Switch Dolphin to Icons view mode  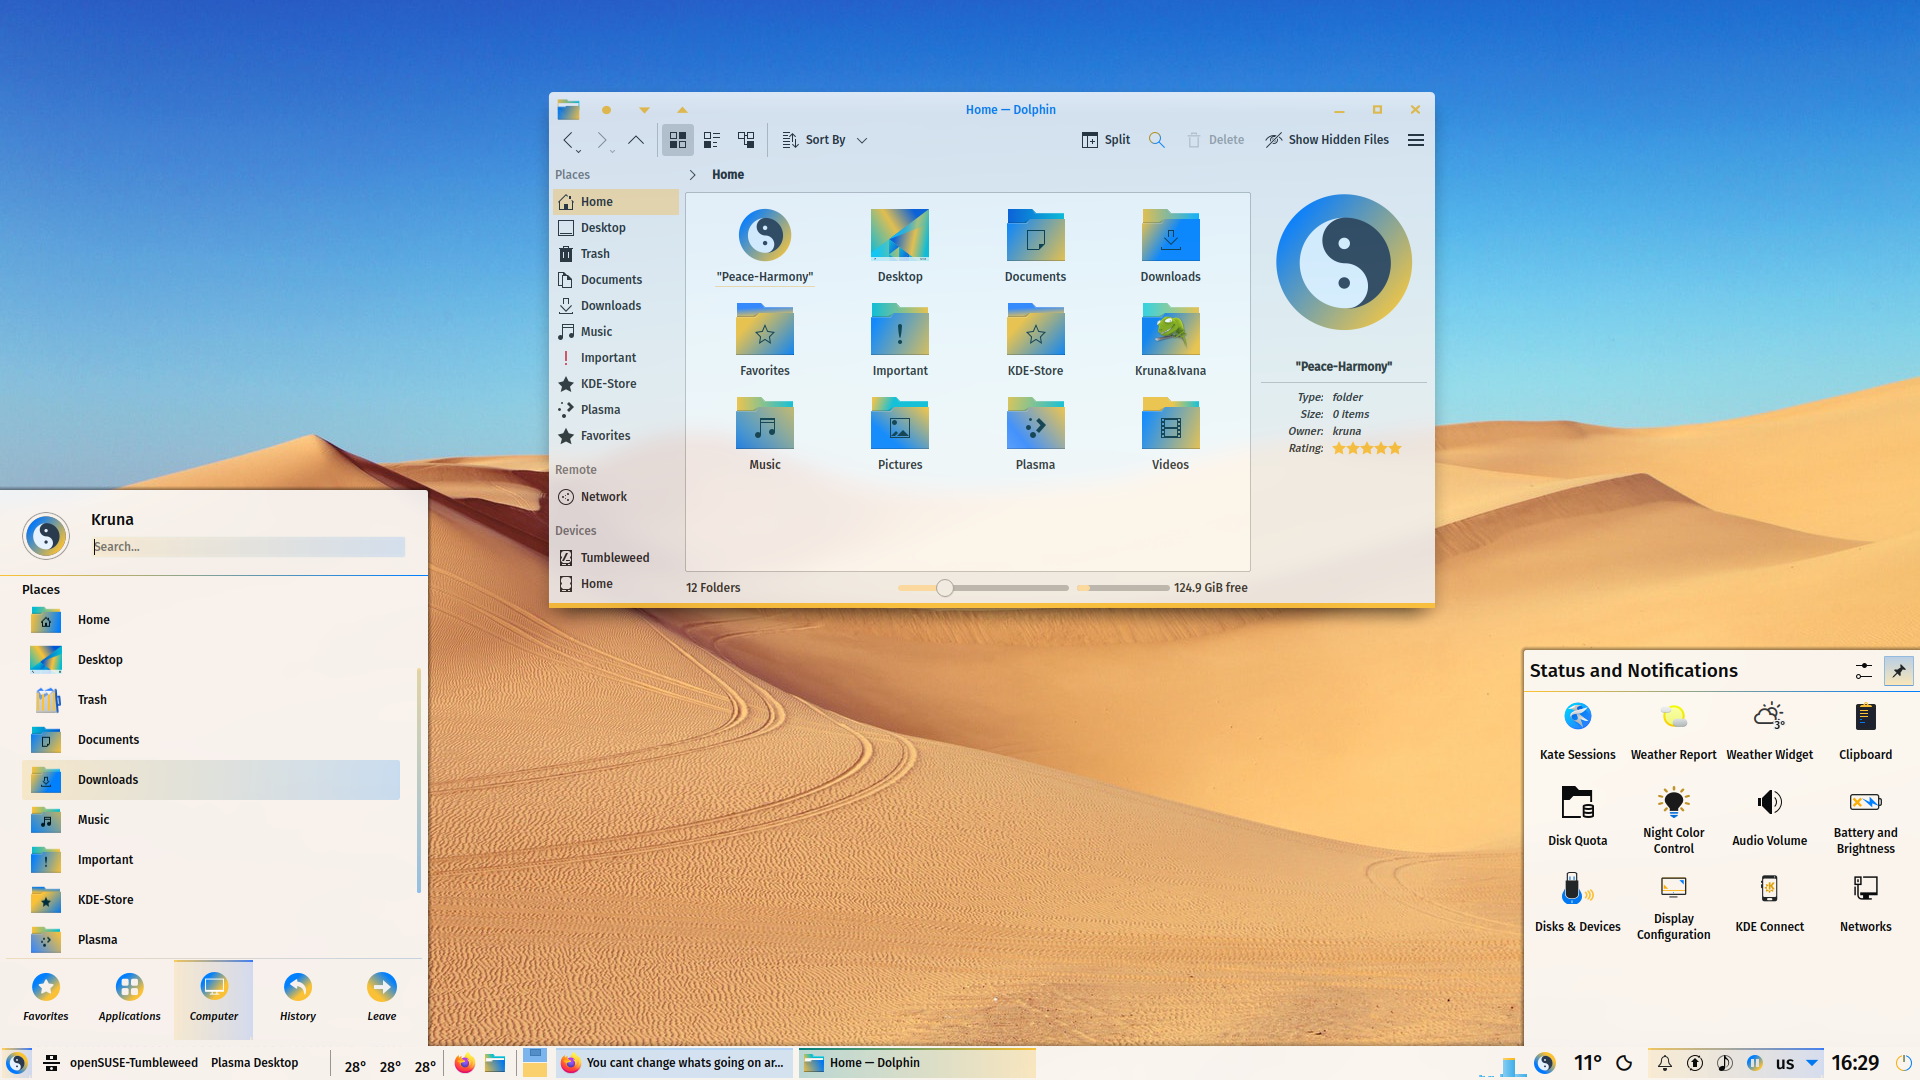tap(678, 140)
